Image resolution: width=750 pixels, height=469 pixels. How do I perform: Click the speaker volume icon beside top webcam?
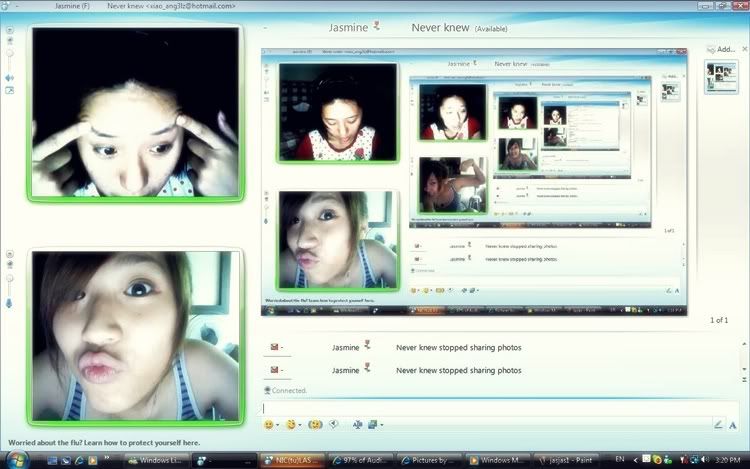pos(10,77)
